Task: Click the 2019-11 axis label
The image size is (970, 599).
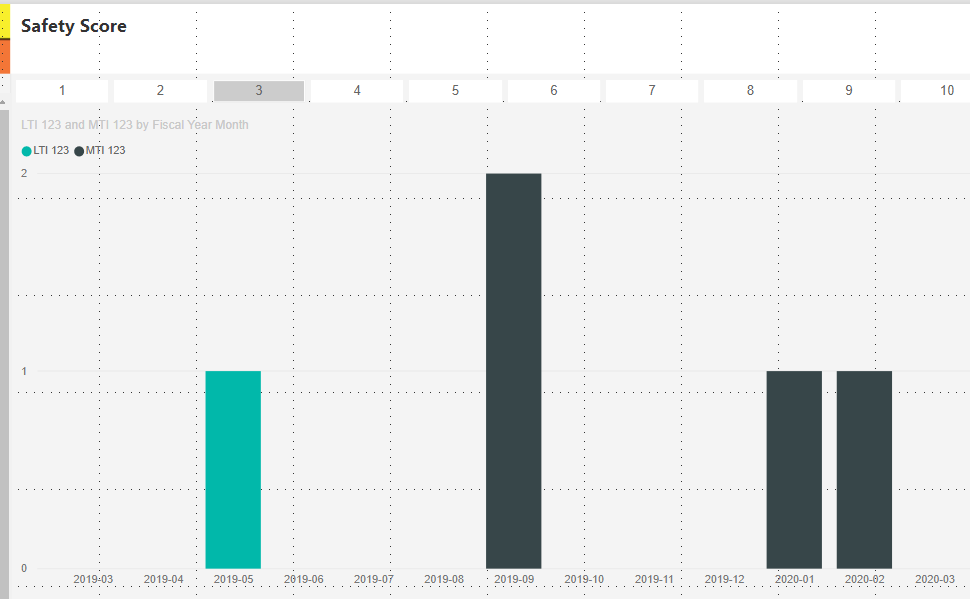Action: 654,579
